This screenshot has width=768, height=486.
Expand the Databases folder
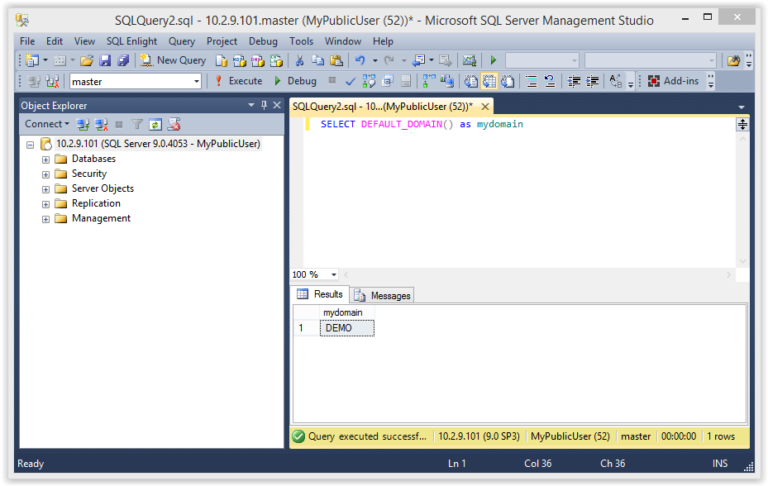(x=46, y=160)
